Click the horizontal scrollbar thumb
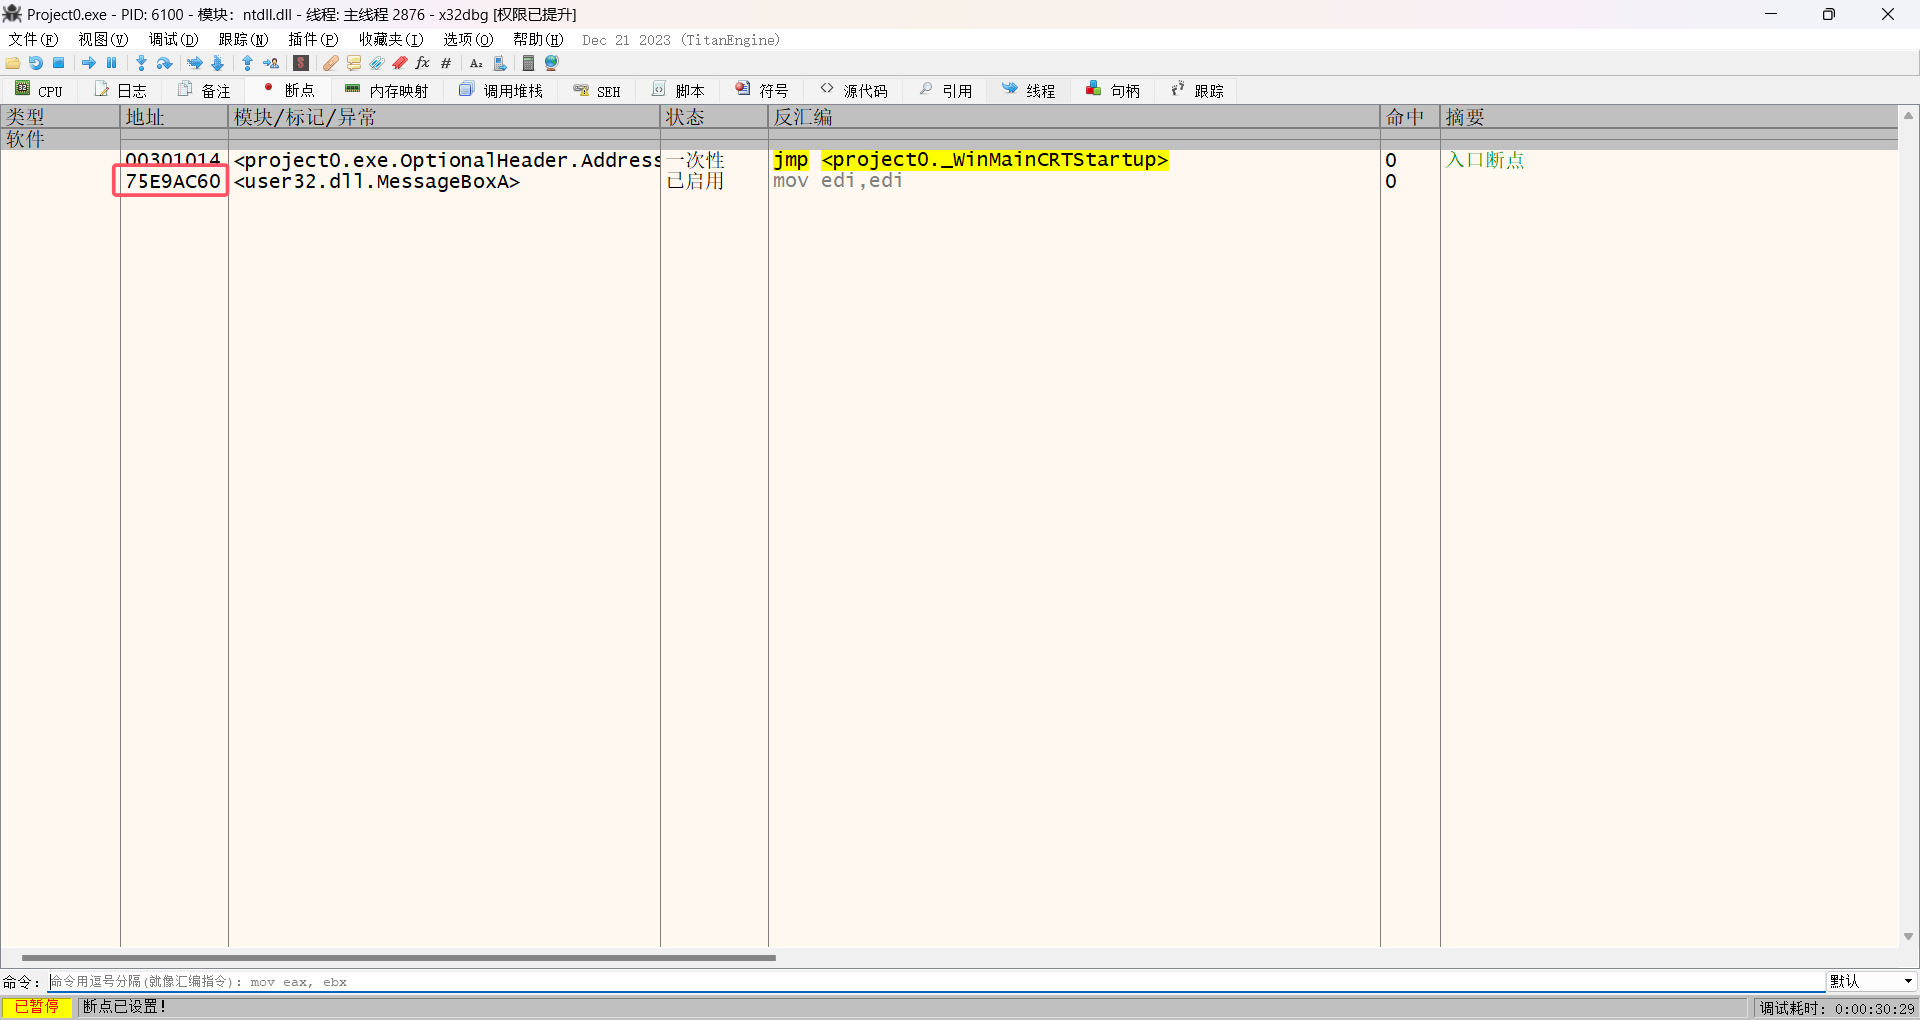 [398, 957]
